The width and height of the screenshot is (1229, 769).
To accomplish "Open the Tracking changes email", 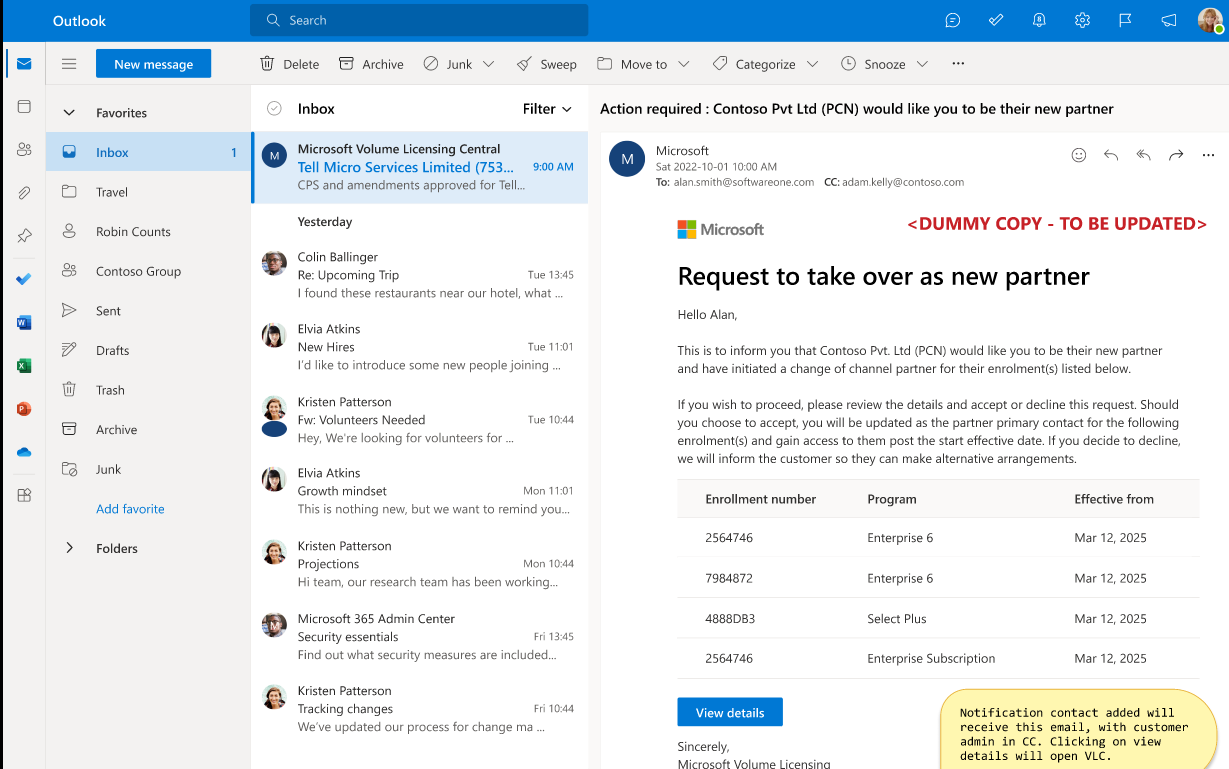I will coord(420,709).
